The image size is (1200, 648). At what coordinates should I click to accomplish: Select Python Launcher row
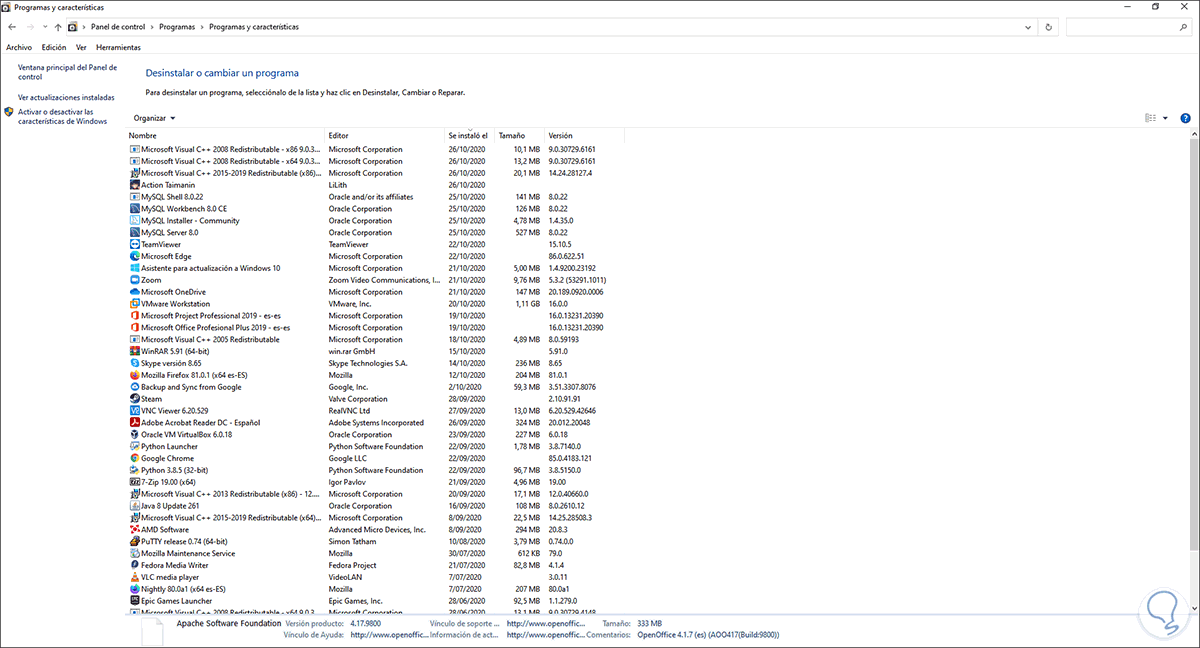click(376, 447)
